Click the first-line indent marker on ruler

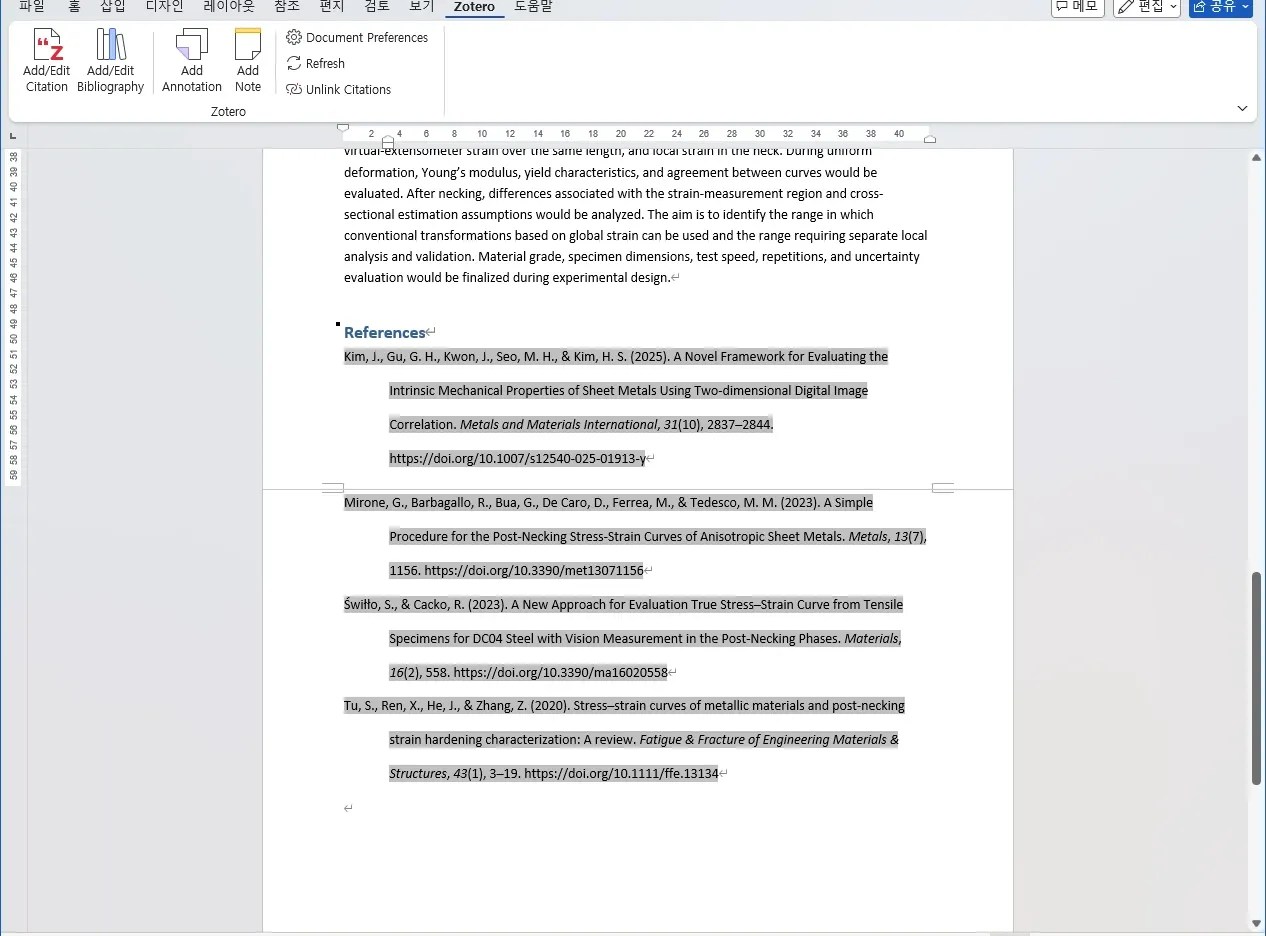[x=343, y=128]
